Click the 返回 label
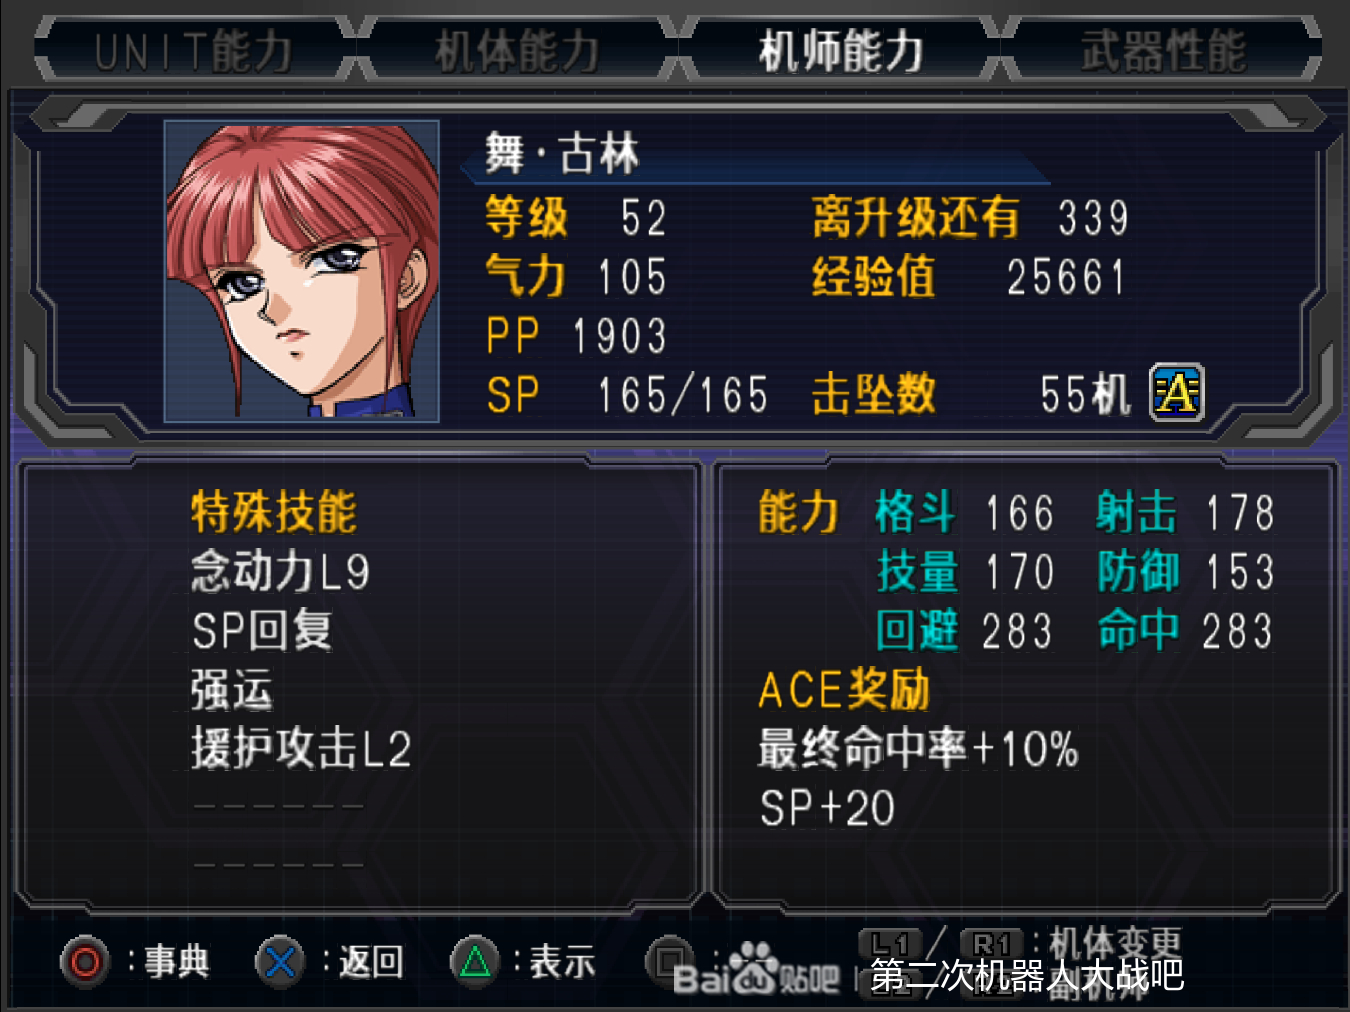This screenshot has height=1012, width=1350. click(x=370, y=962)
